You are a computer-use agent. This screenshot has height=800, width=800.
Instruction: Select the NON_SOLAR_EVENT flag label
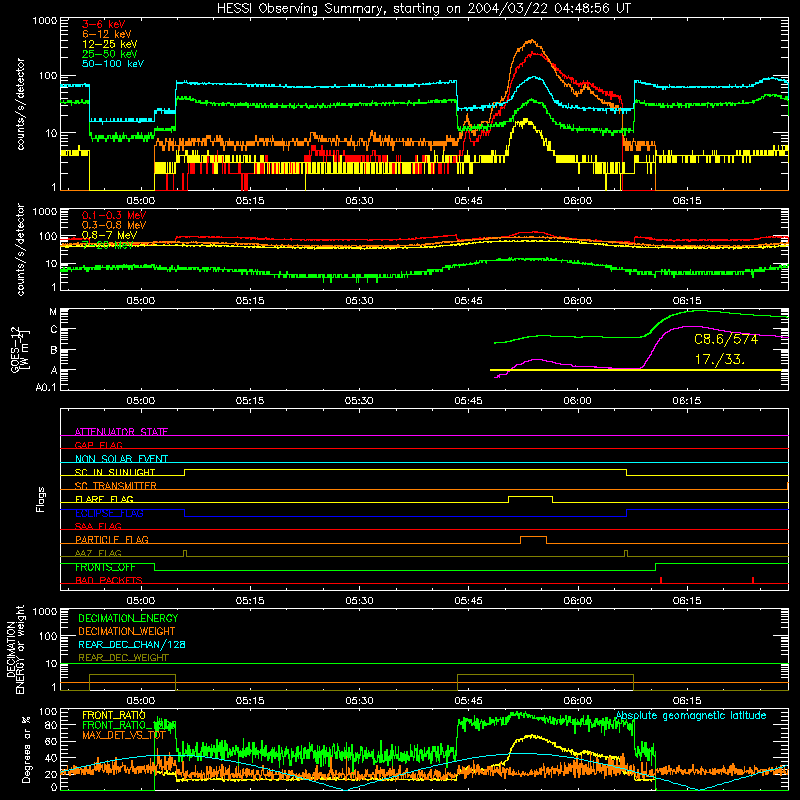[x=121, y=459]
